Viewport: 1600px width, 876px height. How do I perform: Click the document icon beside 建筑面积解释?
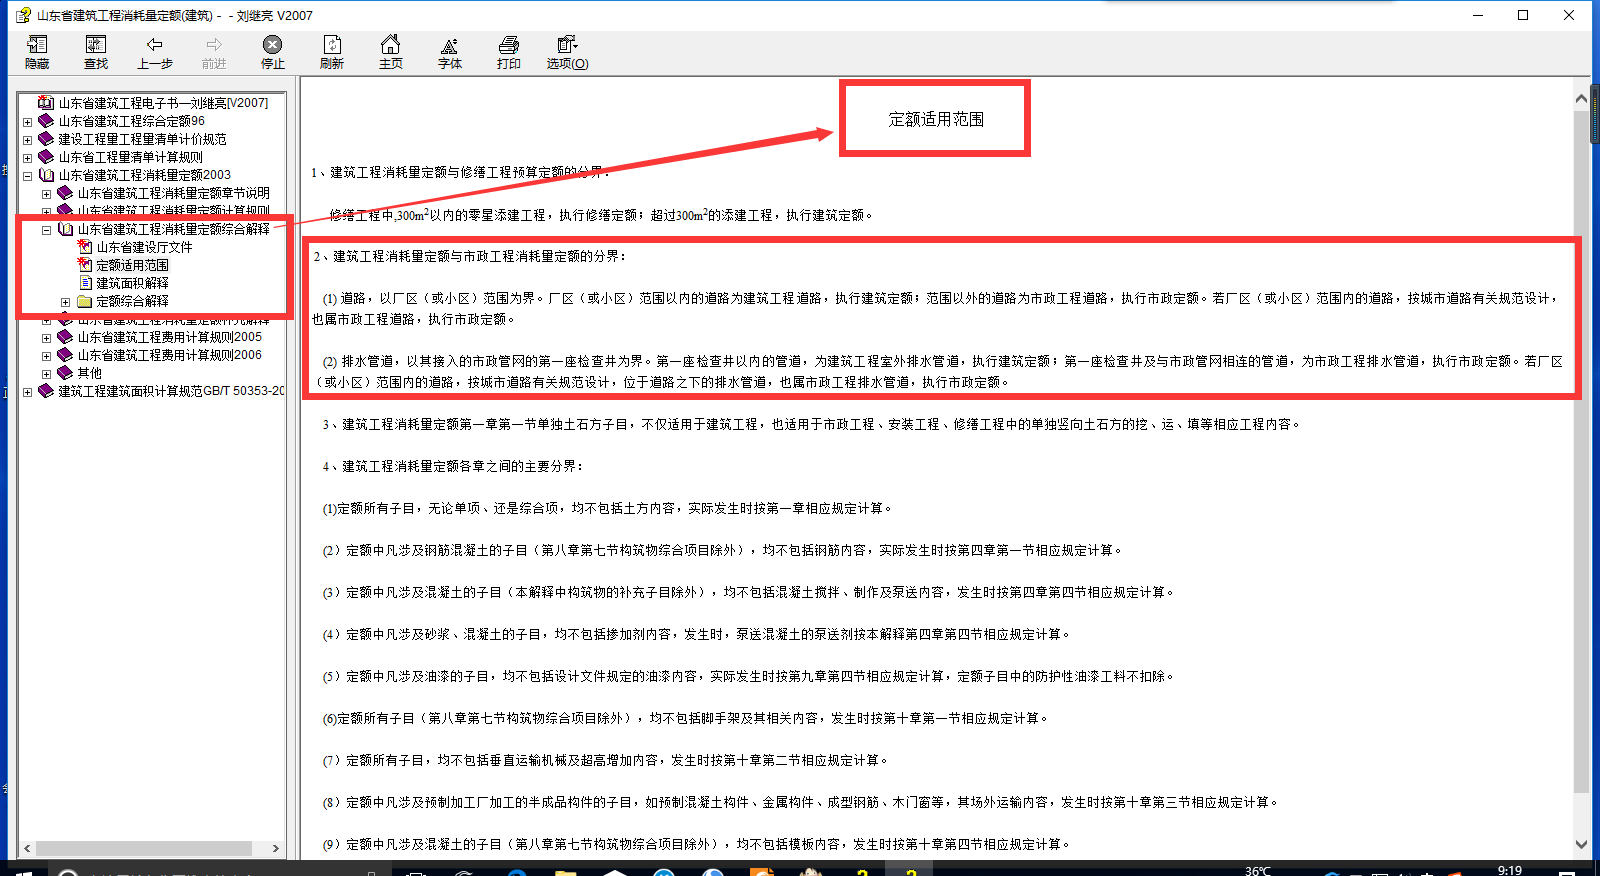pos(85,283)
